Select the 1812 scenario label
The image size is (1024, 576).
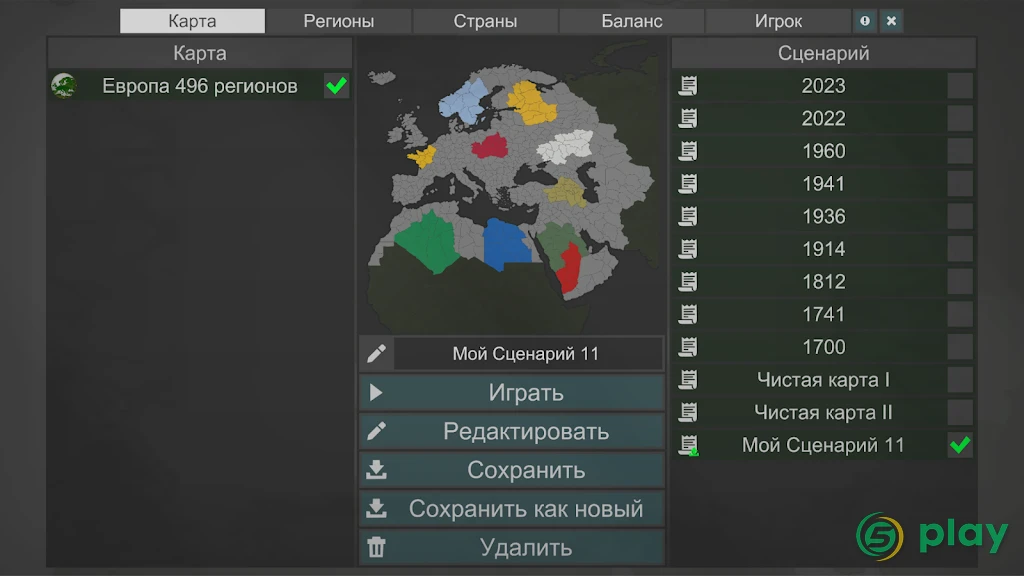click(x=824, y=281)
